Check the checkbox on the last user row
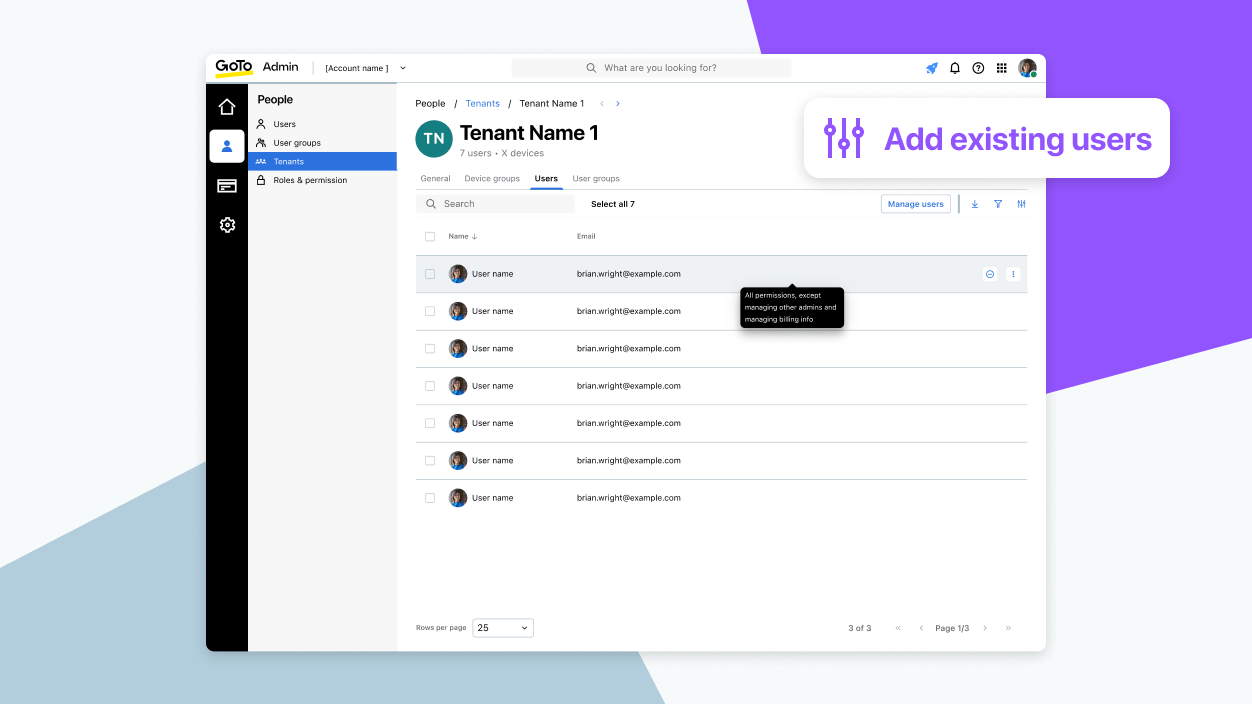 click(430, 497)
